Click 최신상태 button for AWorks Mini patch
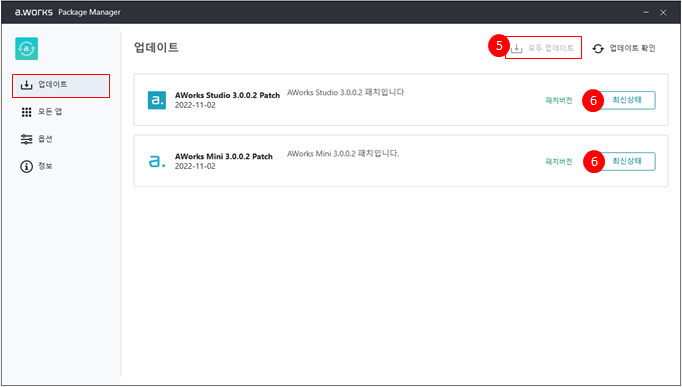Screen dimensions: 682x387 (x=627, y=161)
